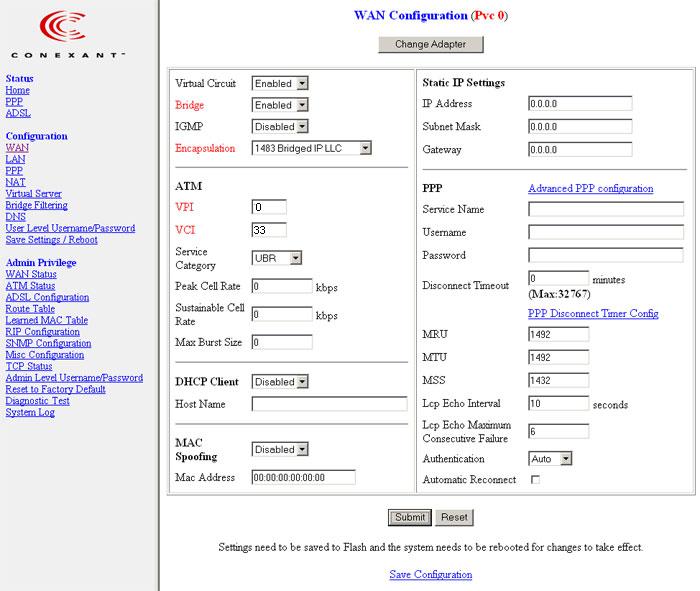
Task: Open PPP under Configuration menu
Action: [14, 171]
